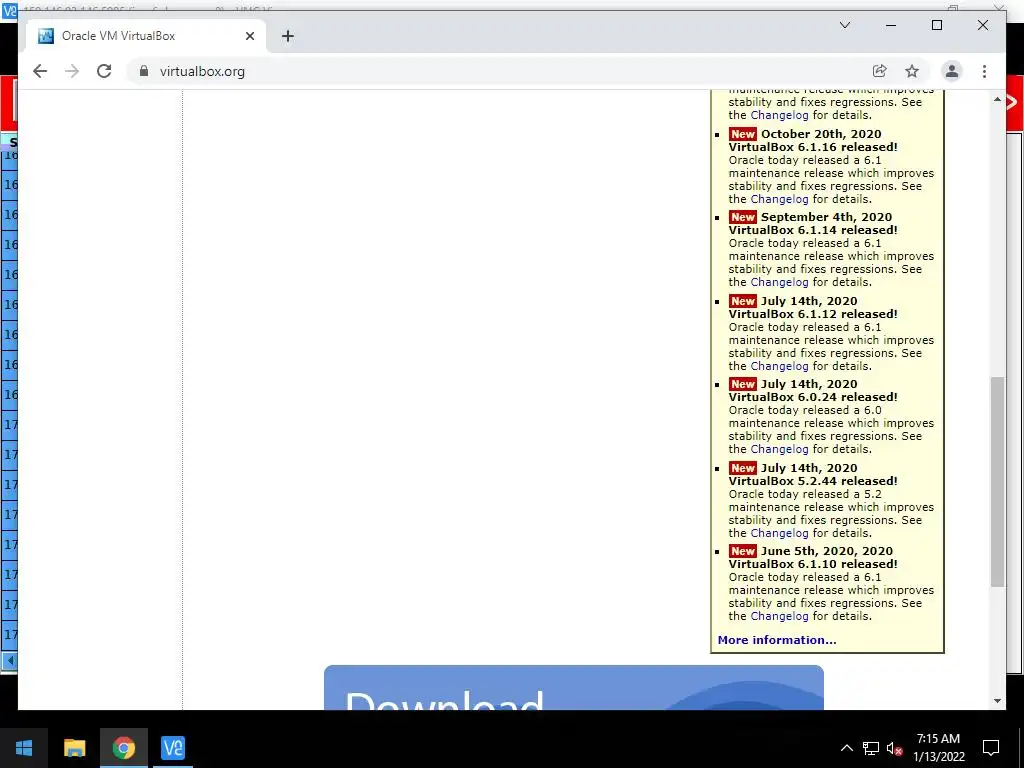Share this page using the share icon
This screenshot has height=768, width=1024.
click(x=880, y=71)
